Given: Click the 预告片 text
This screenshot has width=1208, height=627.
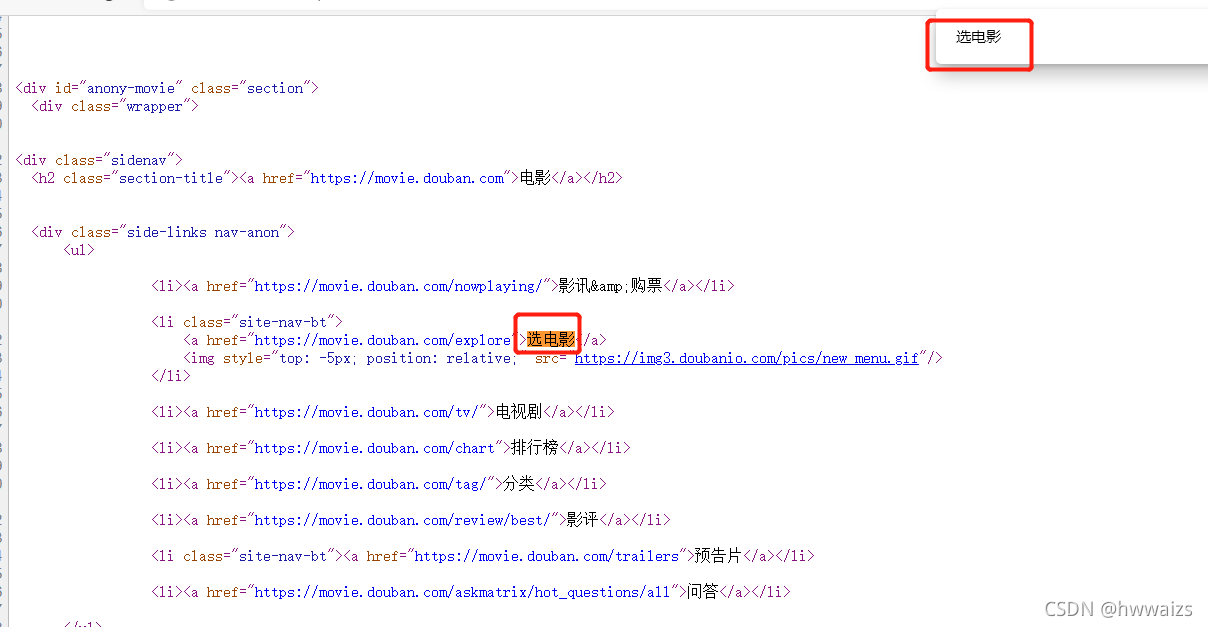Looking at the screenshot, I should click(719, 556).
